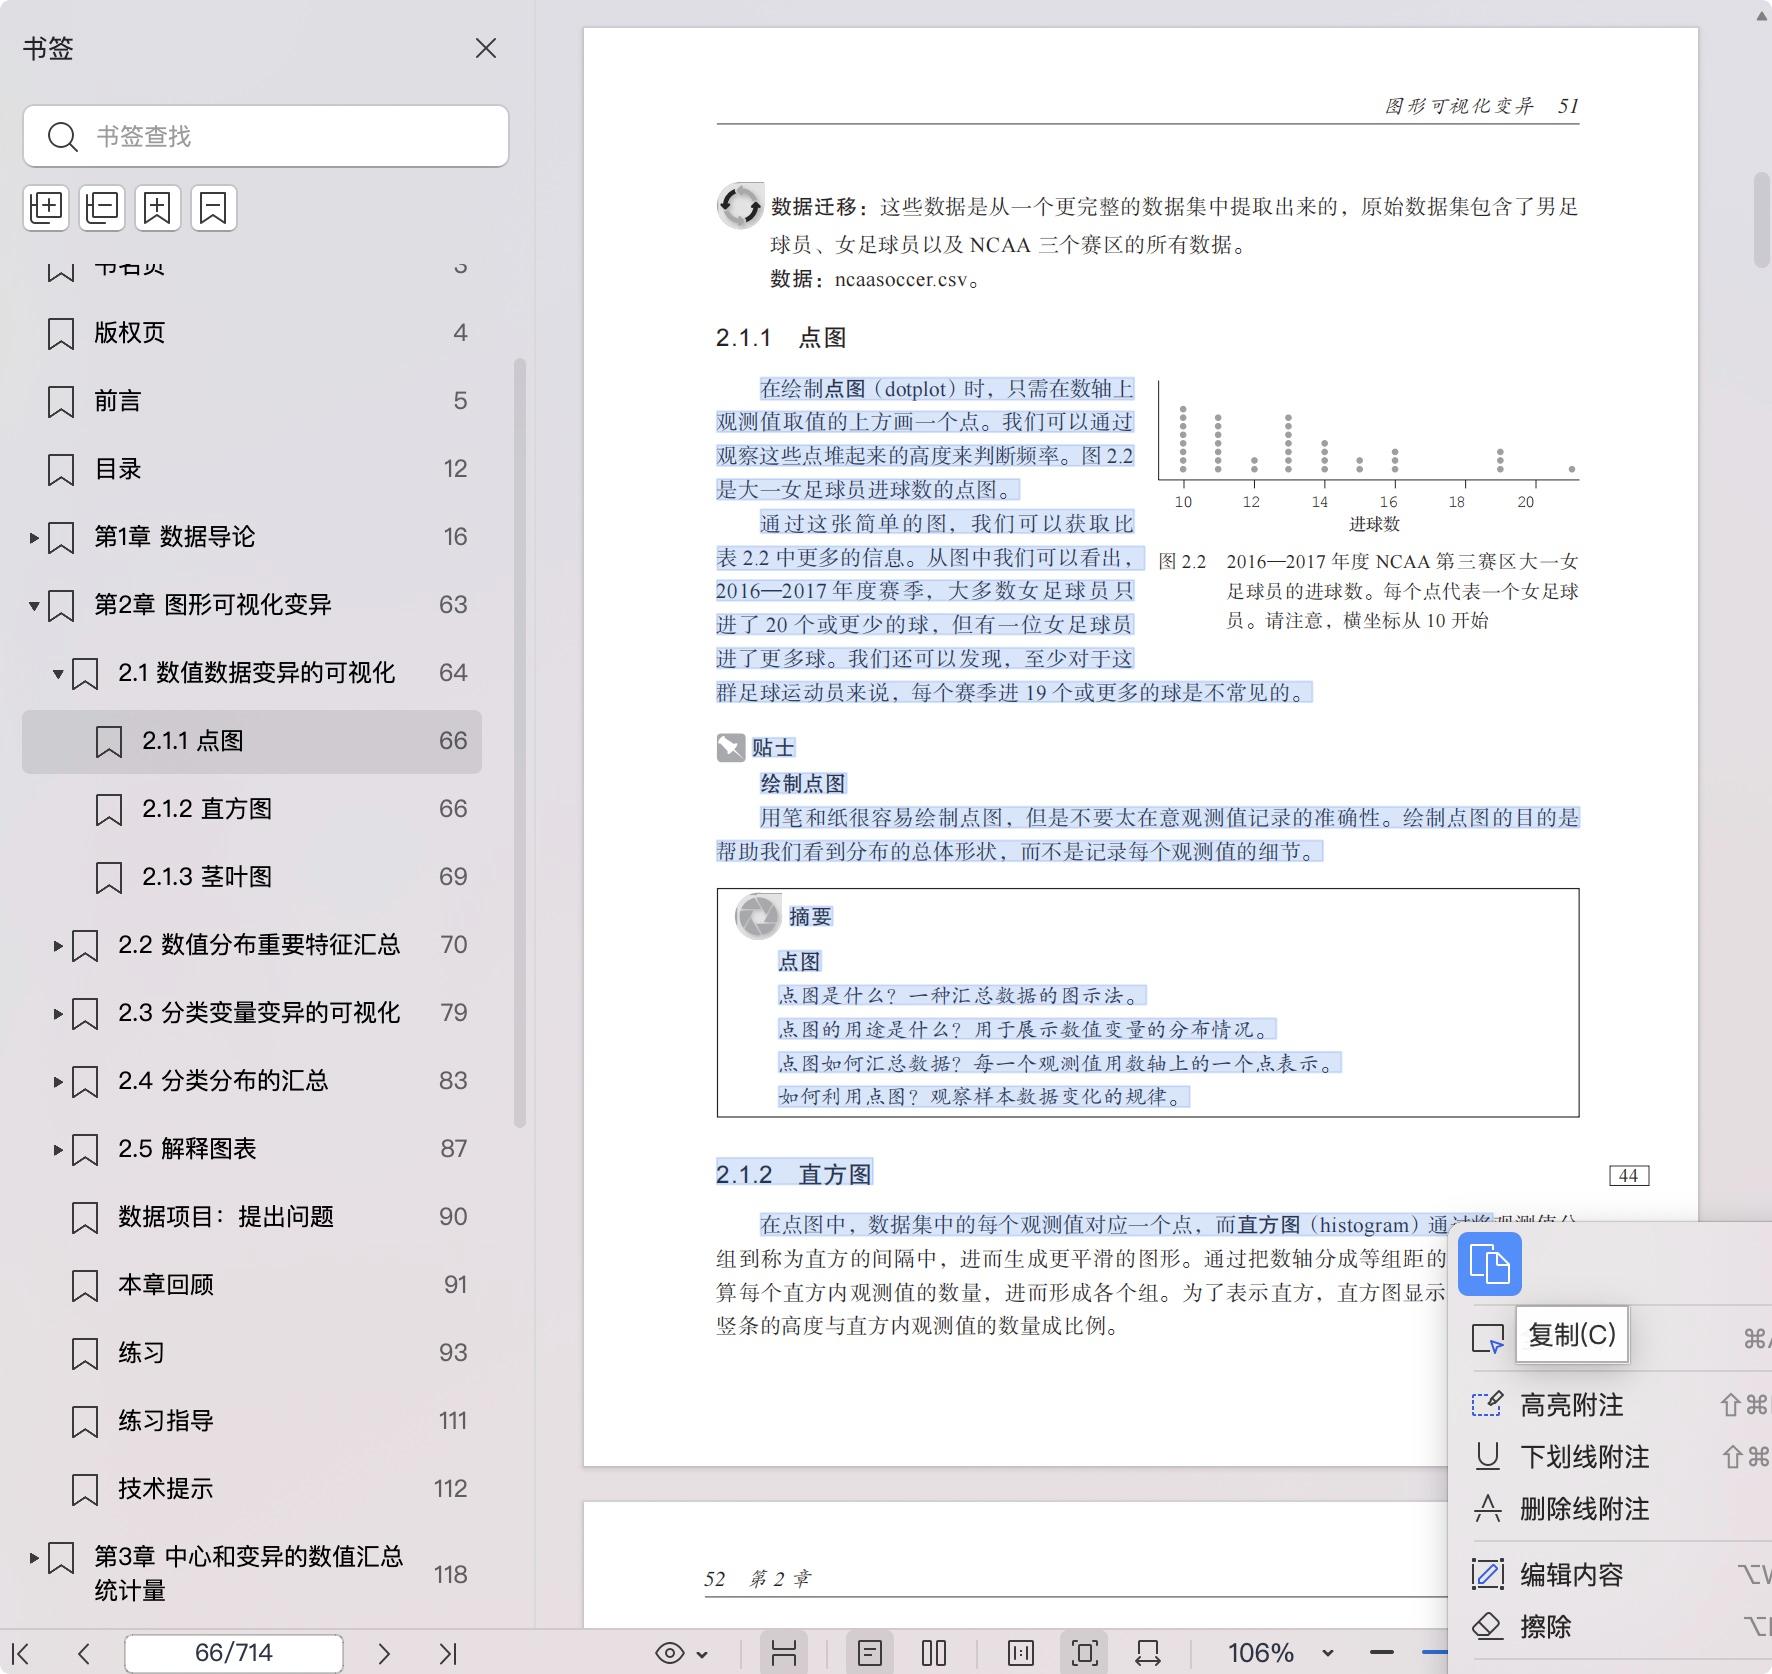The height and width of the screenshot is (1674, 1772).
Task: Click the remove bookmark icon
Action: pos(214,208)
